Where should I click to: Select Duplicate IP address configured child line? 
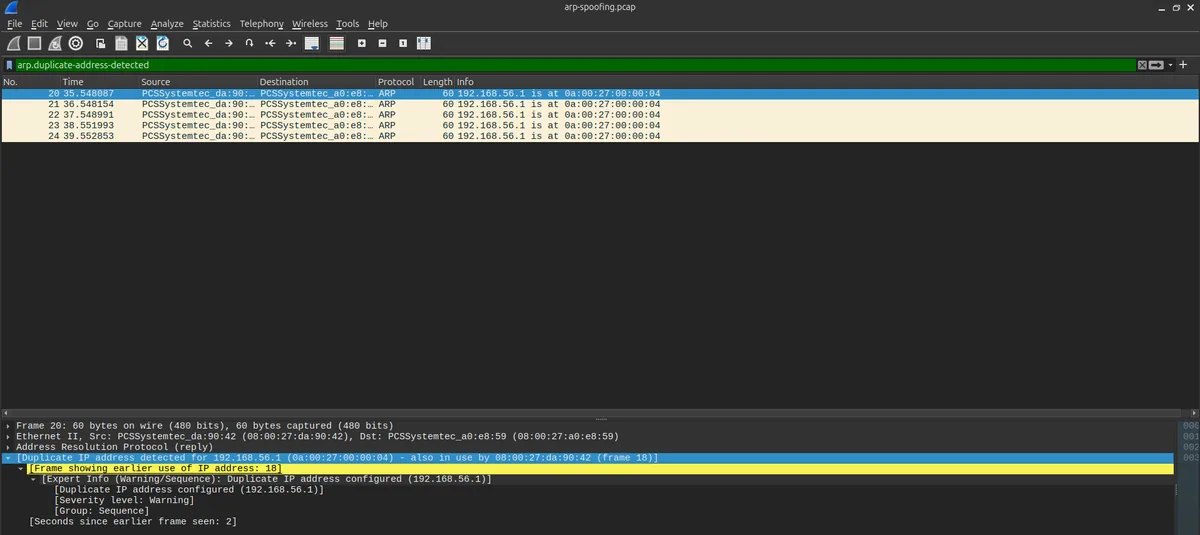point(189,490)
